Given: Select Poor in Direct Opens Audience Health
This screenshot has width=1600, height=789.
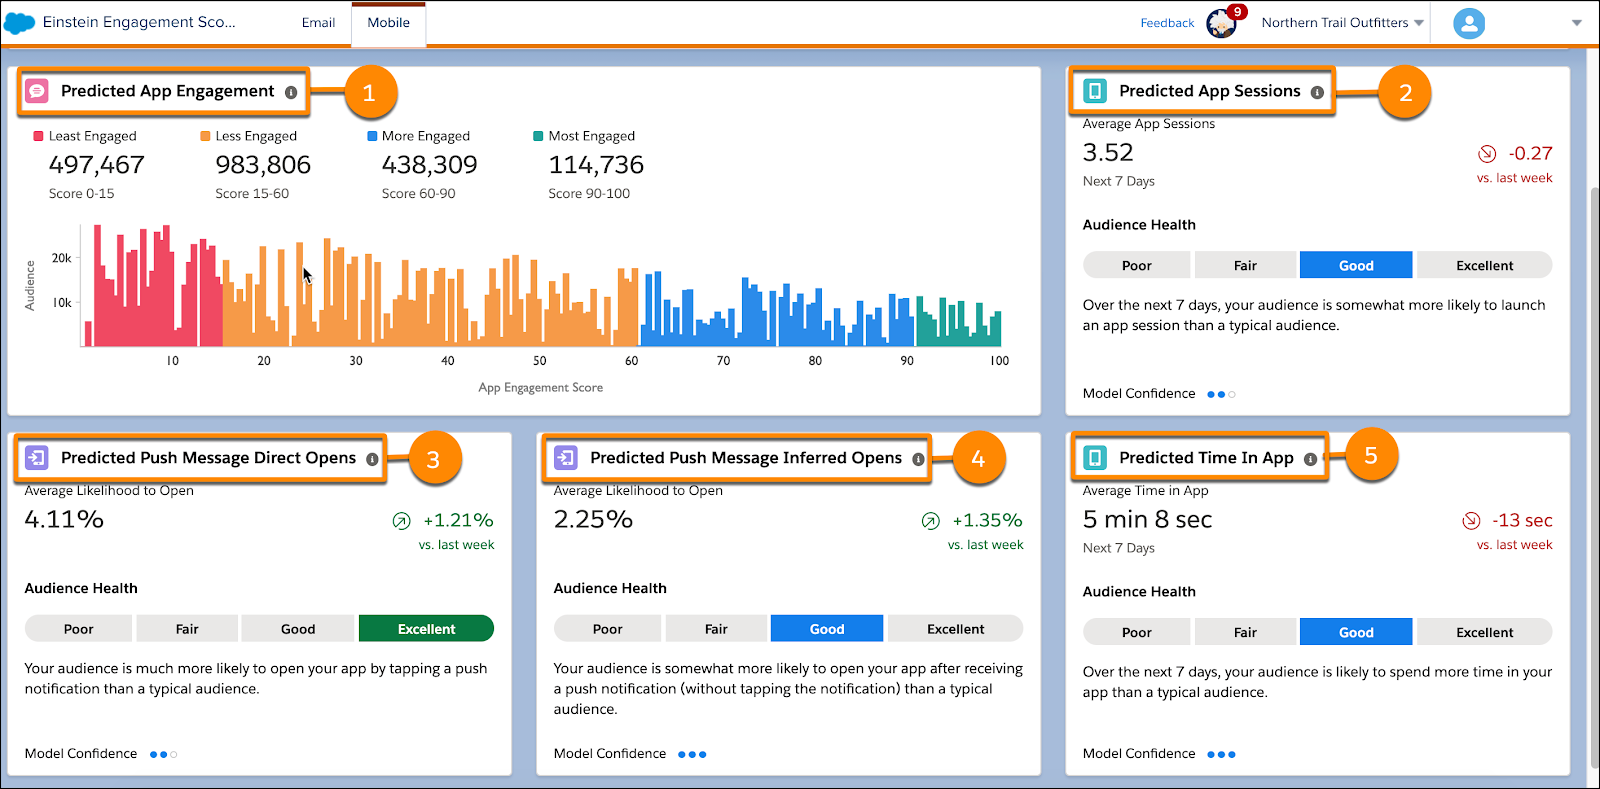Looking at the screenshot, I should tap(78, 628).
